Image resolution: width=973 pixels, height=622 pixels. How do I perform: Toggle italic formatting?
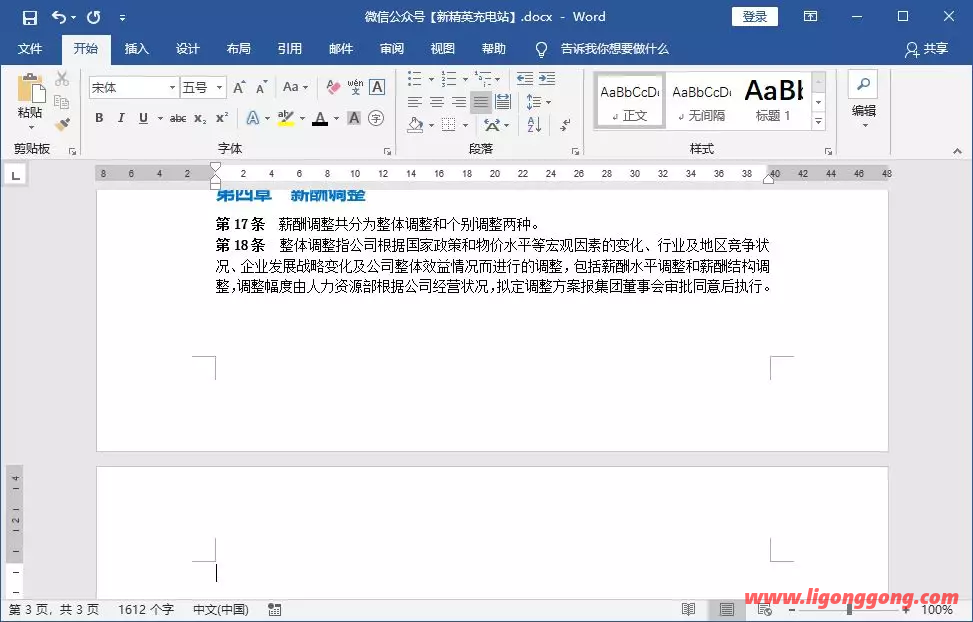(121, 118)
